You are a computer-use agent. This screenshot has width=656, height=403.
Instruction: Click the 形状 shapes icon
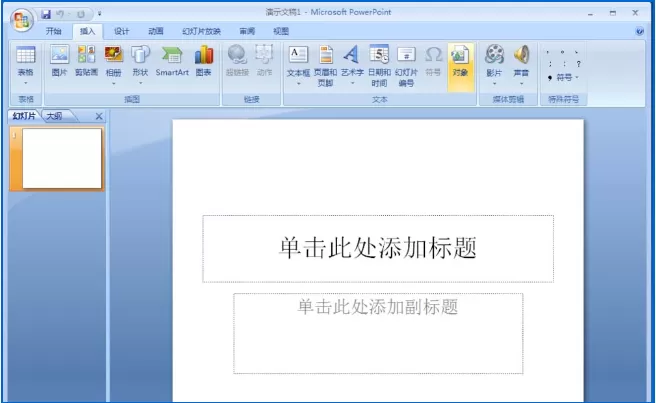[140, 55]
